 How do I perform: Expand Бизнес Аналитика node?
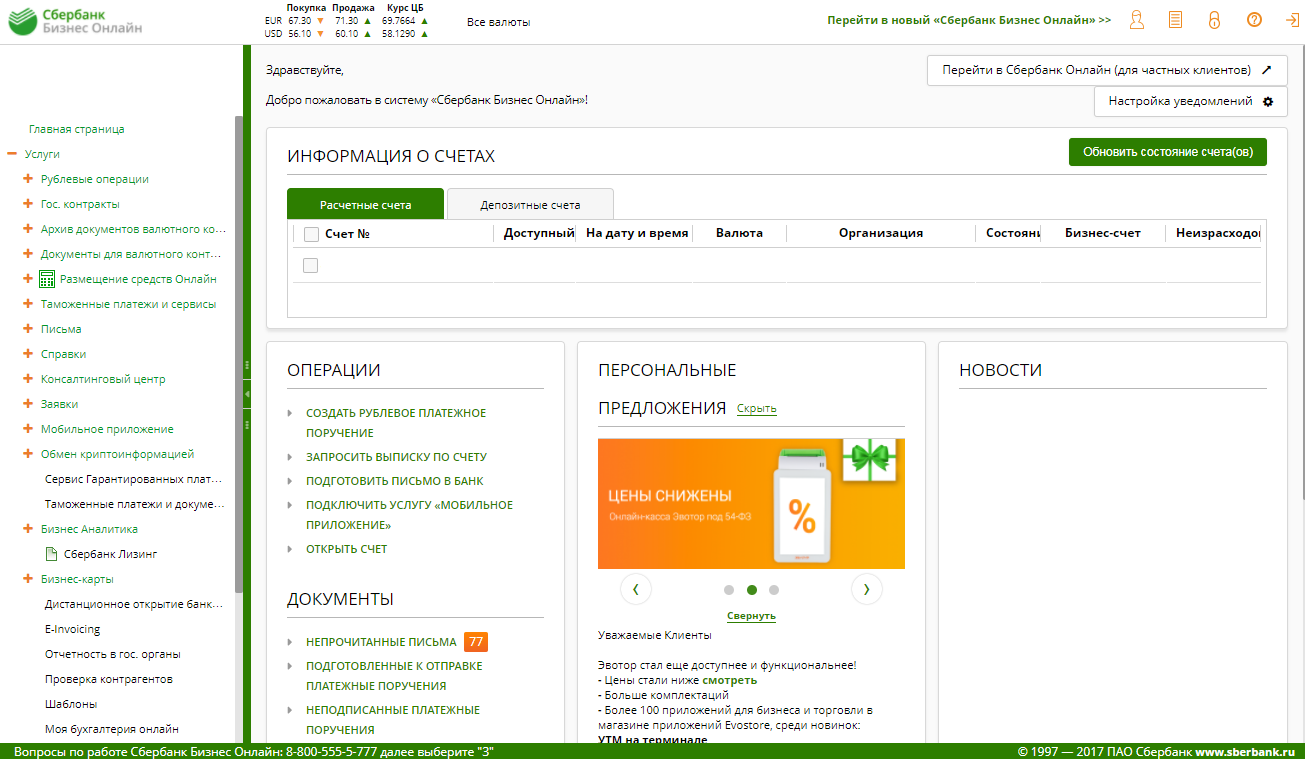point(28,529)
